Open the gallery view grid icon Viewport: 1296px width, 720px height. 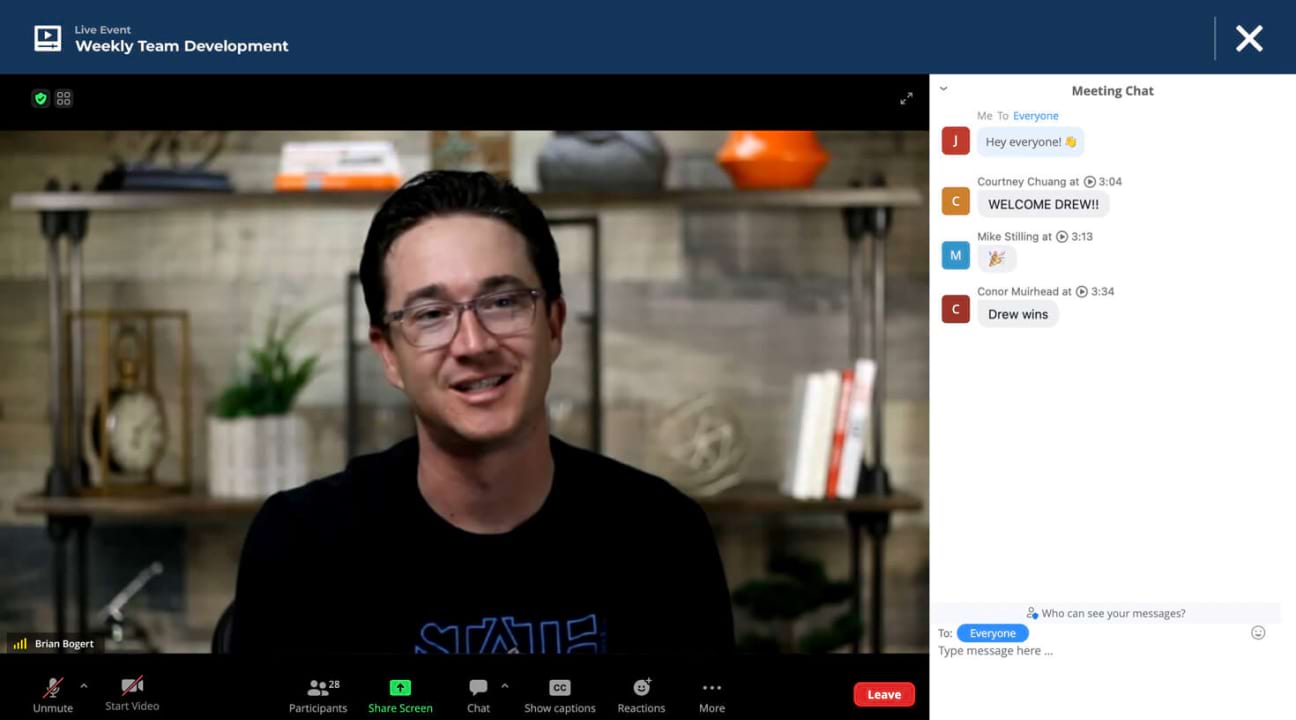(64, 98)
